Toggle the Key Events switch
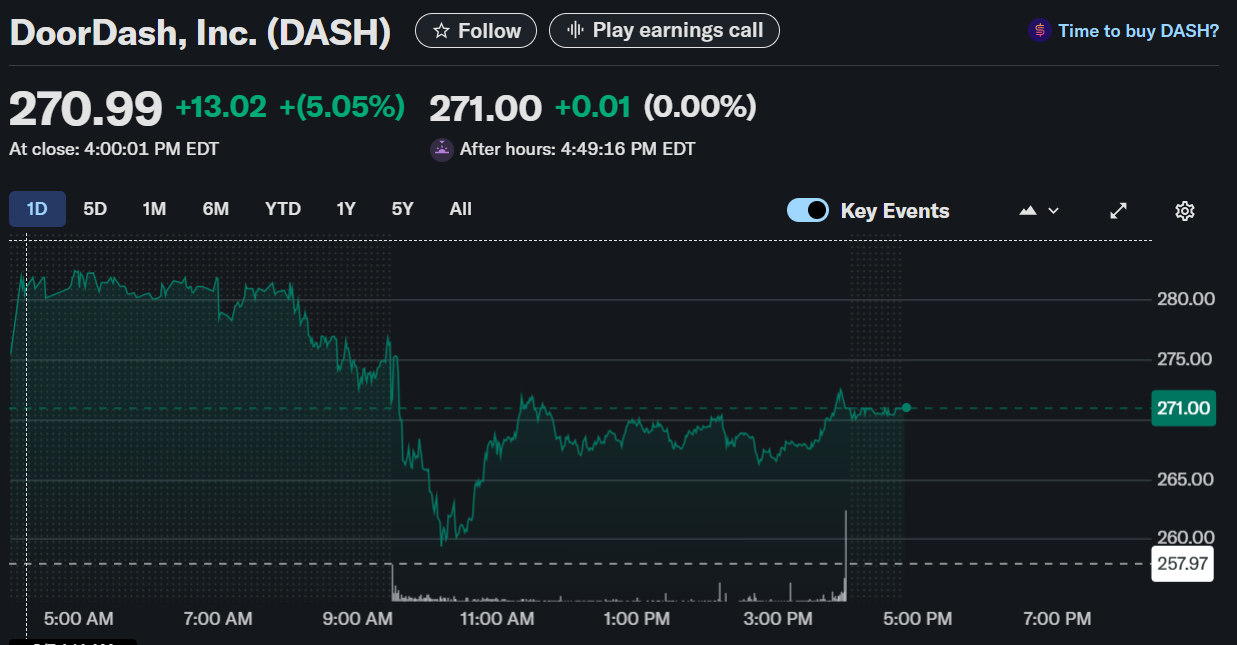This screenshot has height=645, width=1237. point(808,210)
